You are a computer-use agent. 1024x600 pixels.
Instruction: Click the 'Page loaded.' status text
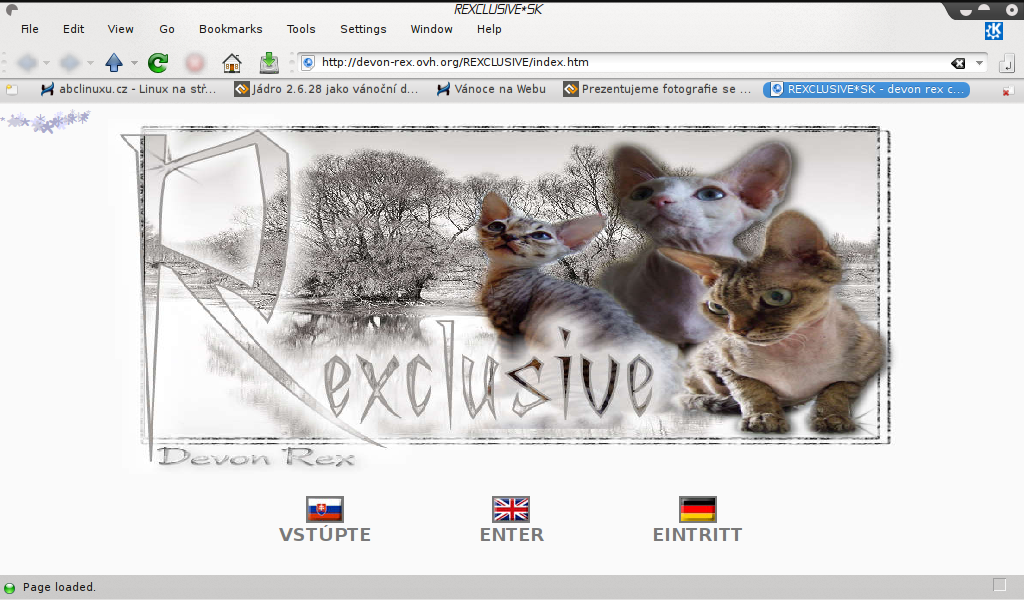59,588
